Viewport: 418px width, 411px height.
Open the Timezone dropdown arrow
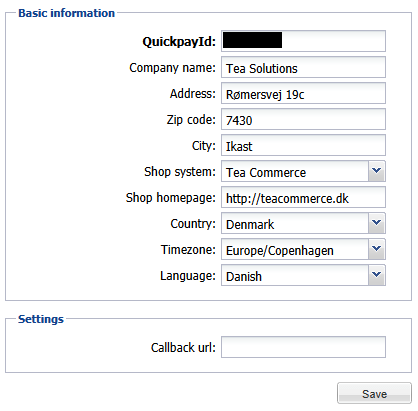click(377, 249)
